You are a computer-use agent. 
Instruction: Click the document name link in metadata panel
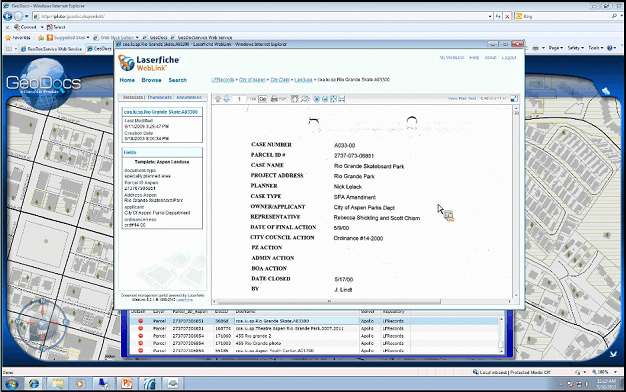click(x=161, y=112)
